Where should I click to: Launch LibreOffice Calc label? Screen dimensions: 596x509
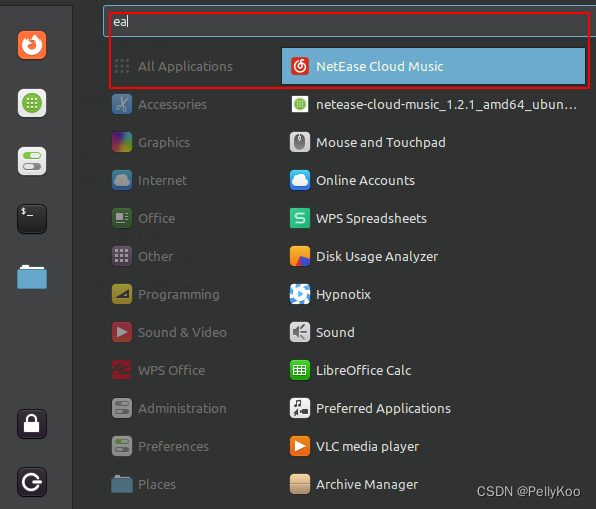click(364, 371)
